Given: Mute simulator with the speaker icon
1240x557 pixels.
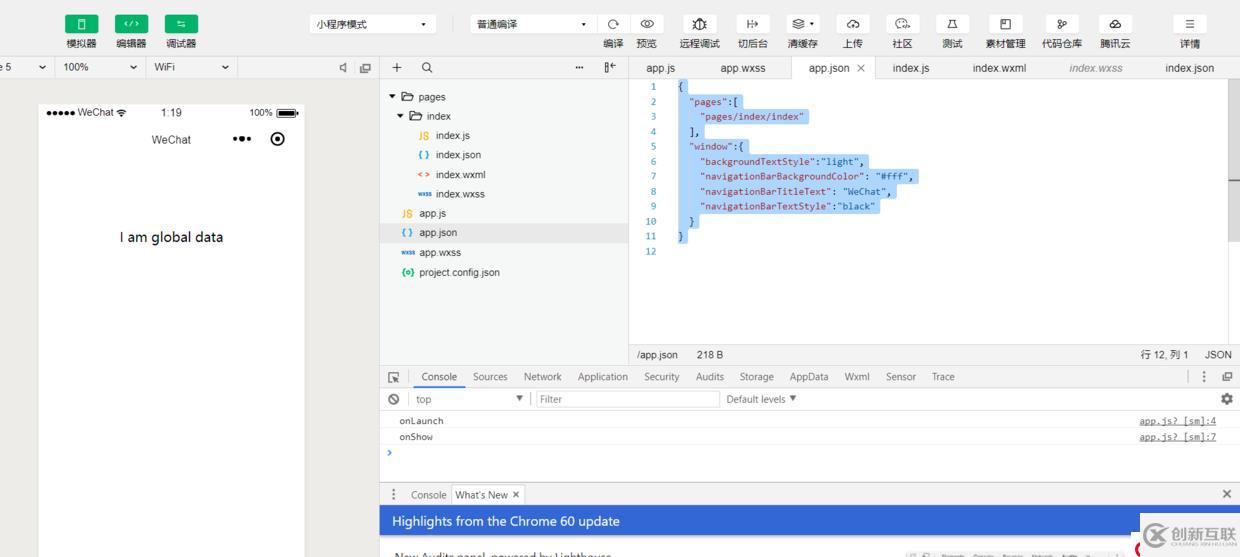Looking at the screenshot, I should (x=343, y=68).
